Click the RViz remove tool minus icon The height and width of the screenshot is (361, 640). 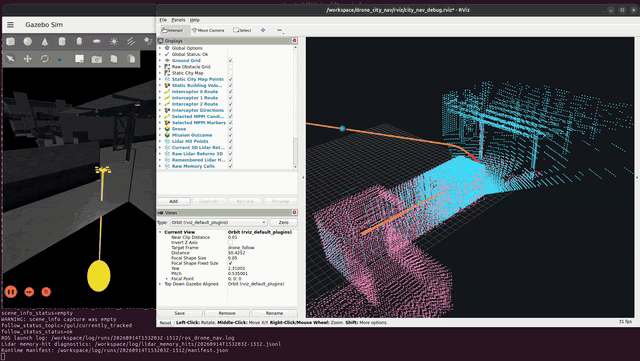[x=279, y=30]
